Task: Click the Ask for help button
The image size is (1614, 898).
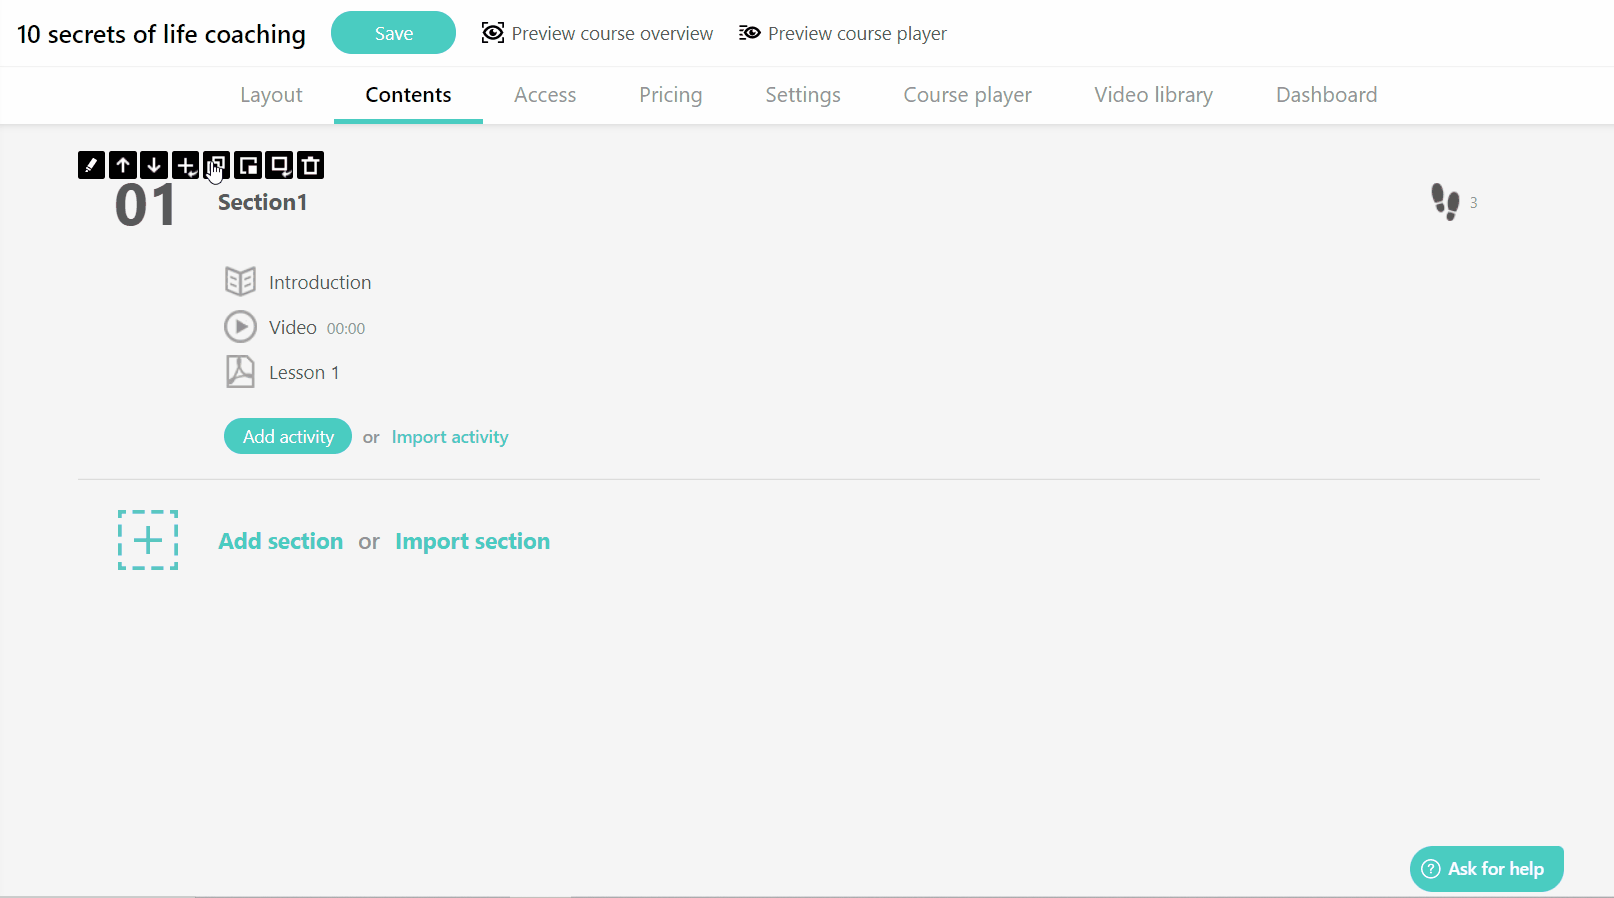Action: (x=1487, y=869)
